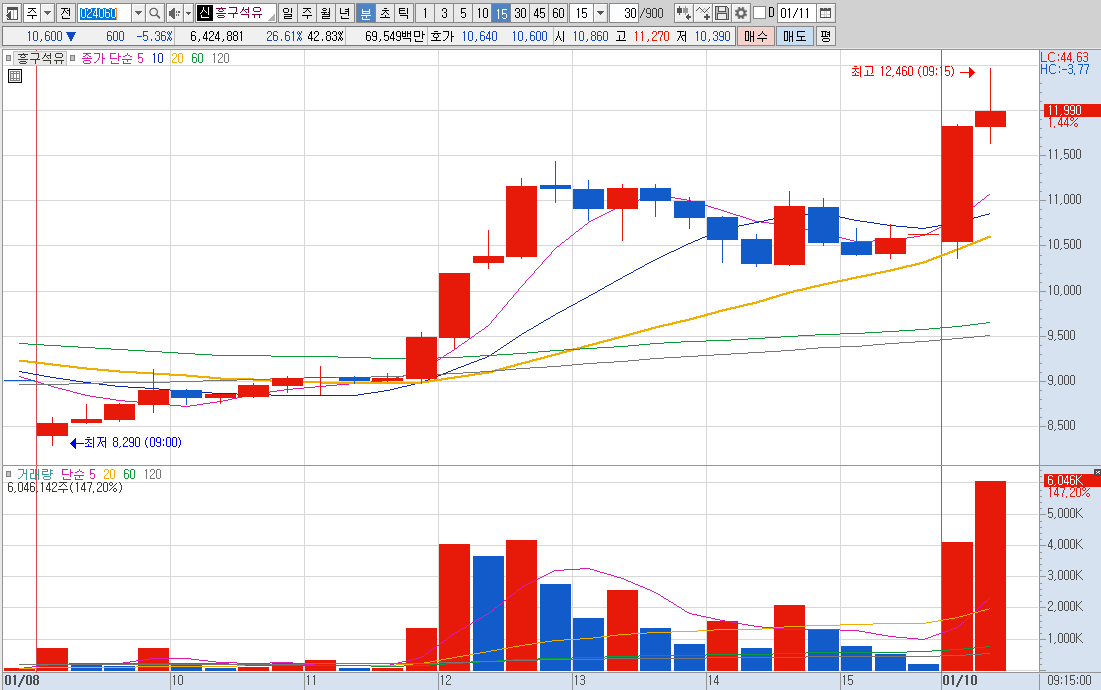Open the 주 market type dropdown arrow
This screenshot has width=1101, height=690.
pyautogui.click(x=48, y=13)
